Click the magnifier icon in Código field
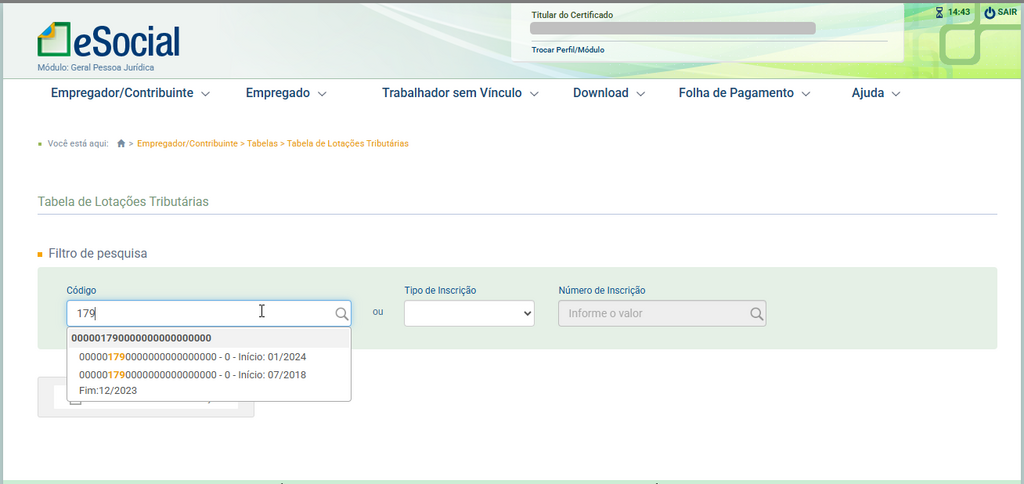1024x484 pixels. point(341,314)
